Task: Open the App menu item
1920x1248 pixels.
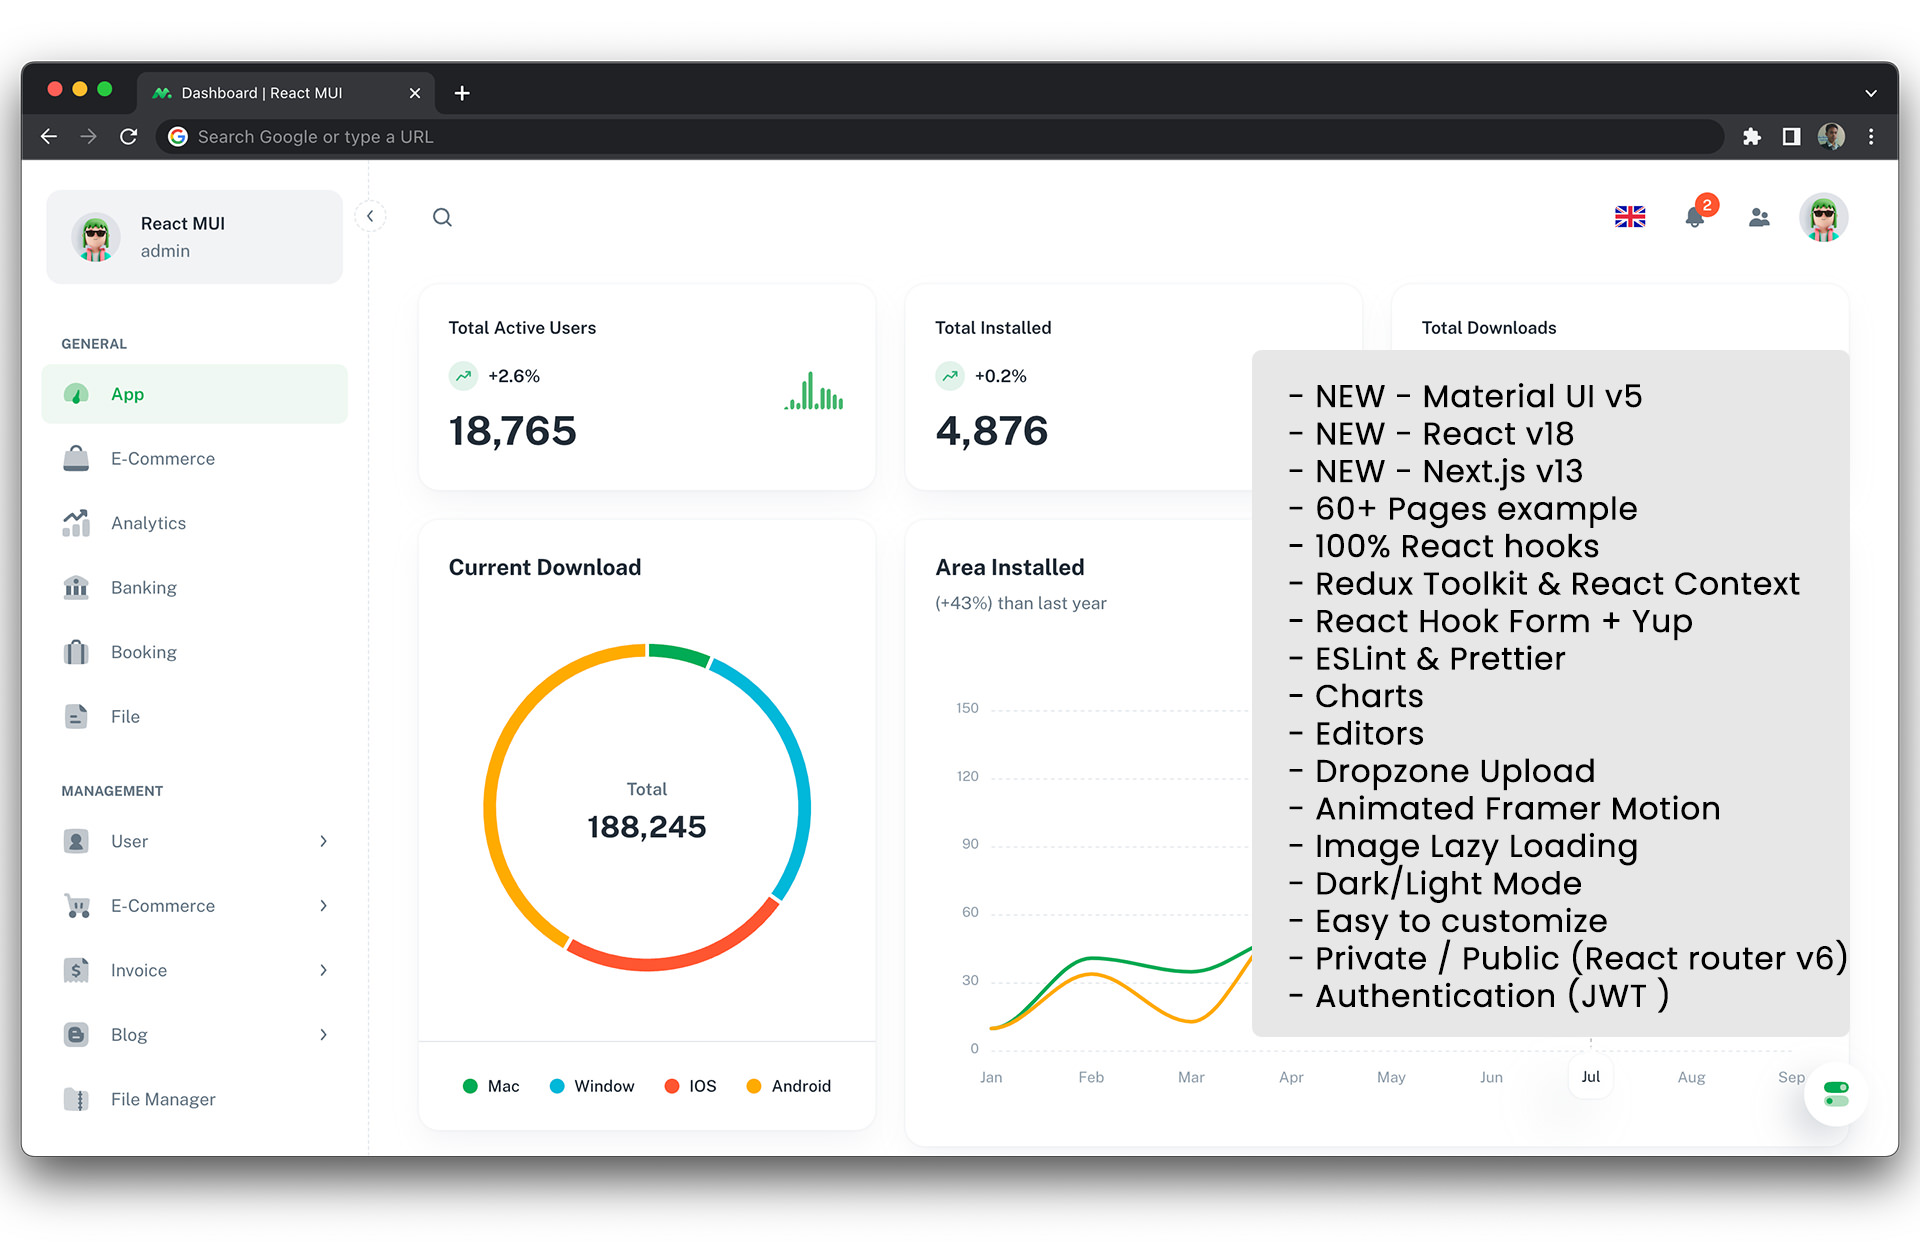Action: (195, 394)
